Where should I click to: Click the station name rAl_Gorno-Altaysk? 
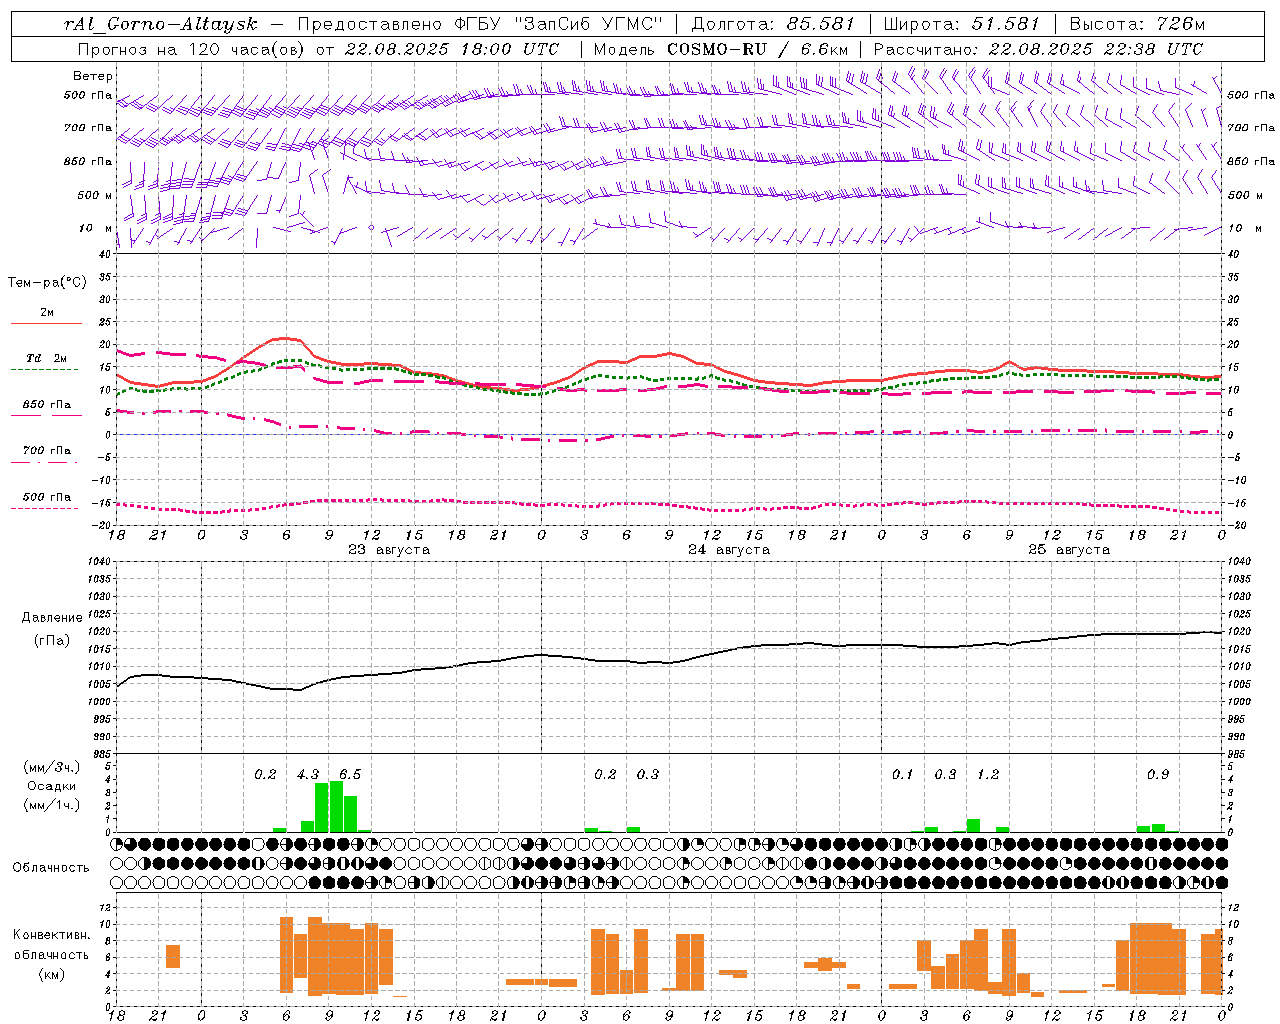click(161, 24)
